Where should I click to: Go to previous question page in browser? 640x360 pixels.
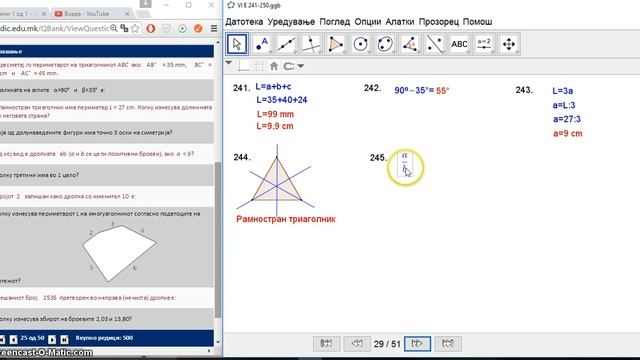13,340
